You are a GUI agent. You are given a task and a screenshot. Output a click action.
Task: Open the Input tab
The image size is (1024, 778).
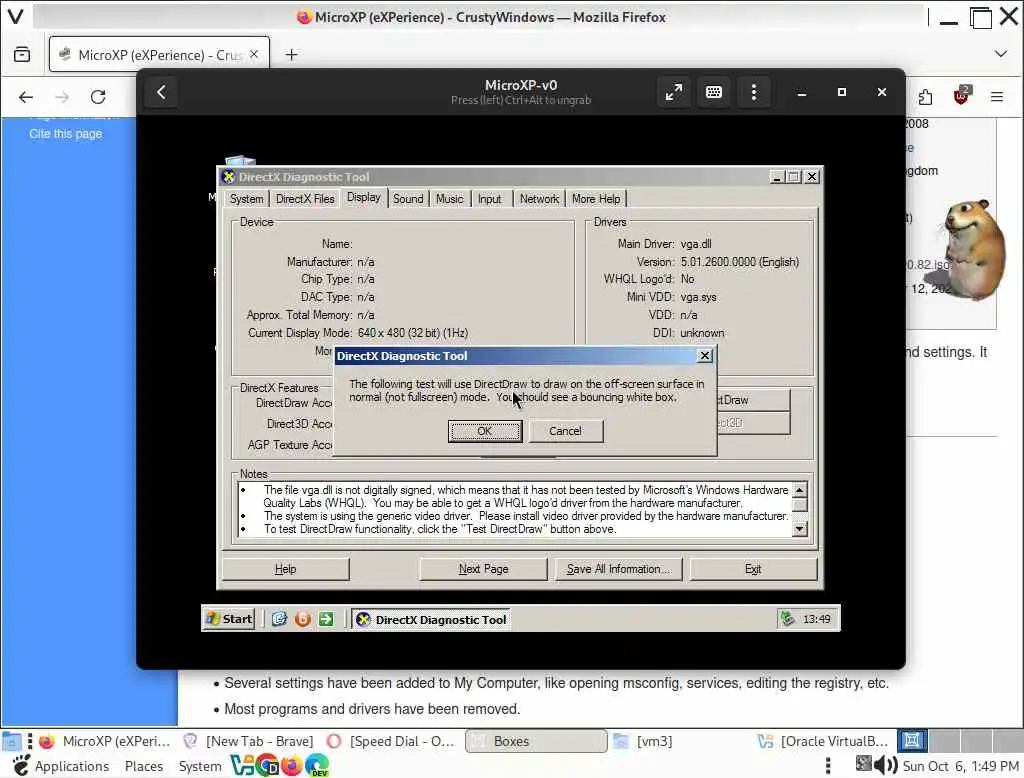(x=490, y=199)
